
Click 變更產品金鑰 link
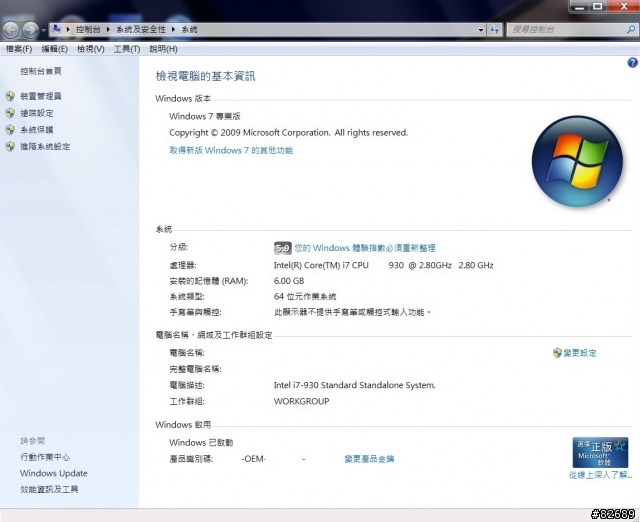[x=369, y=459]
